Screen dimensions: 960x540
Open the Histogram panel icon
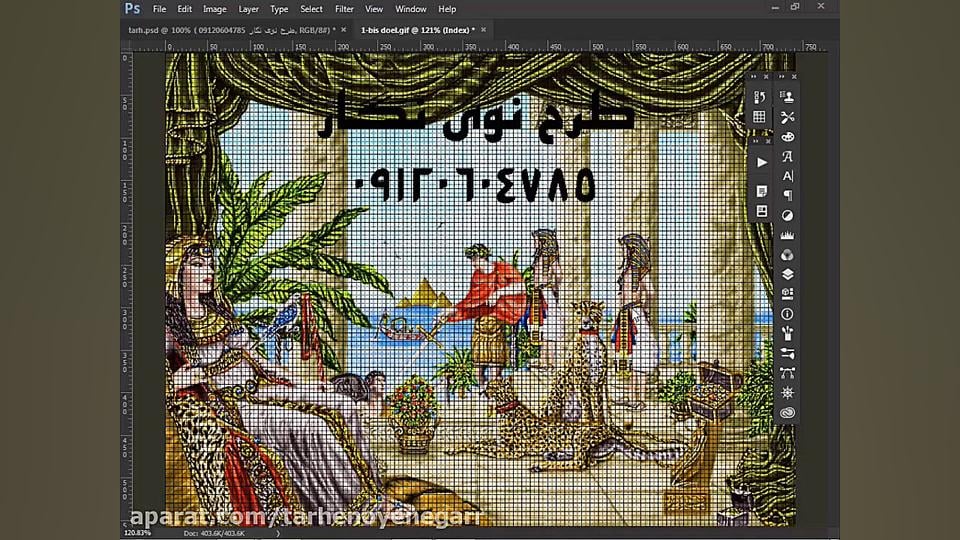pyautogui.click(x=788, y=235)
